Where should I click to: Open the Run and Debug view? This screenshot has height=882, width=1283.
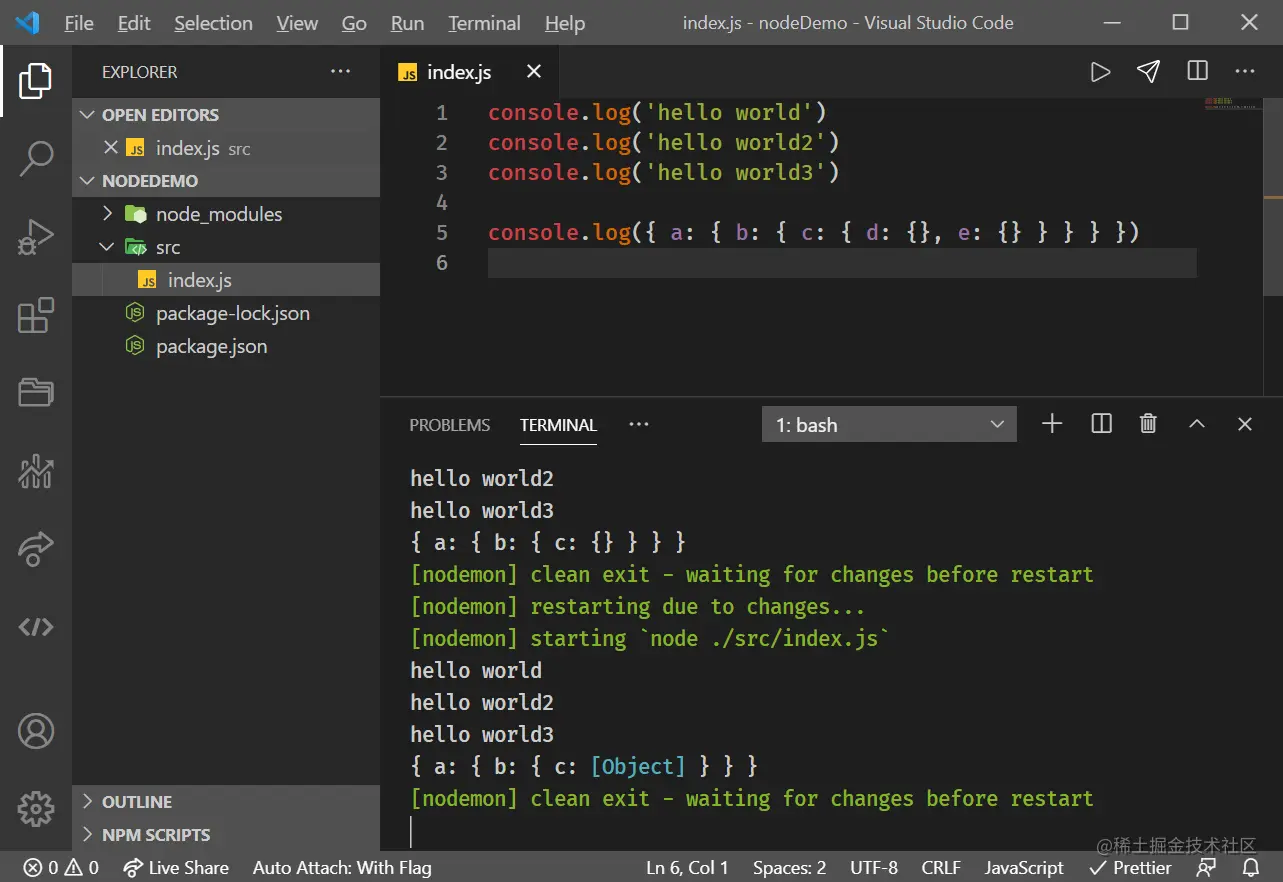(35, 238)
